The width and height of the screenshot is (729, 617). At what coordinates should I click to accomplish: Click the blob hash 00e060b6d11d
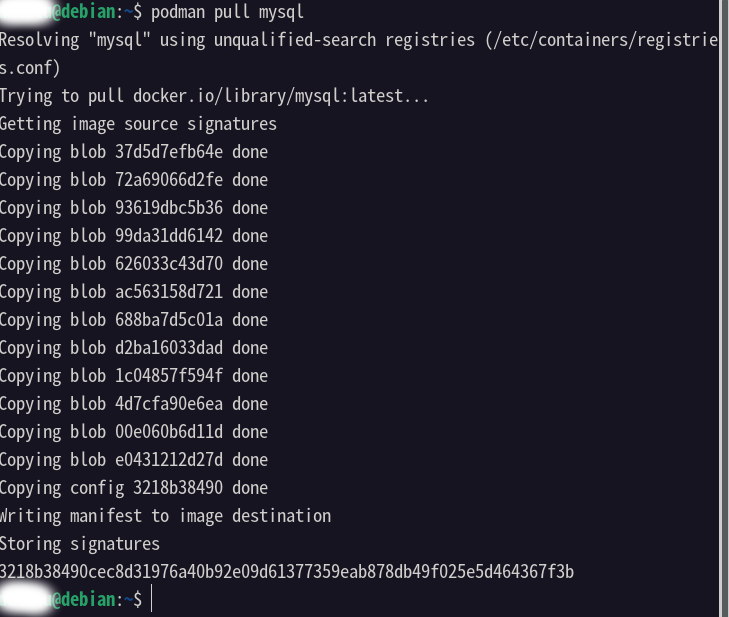169,432
